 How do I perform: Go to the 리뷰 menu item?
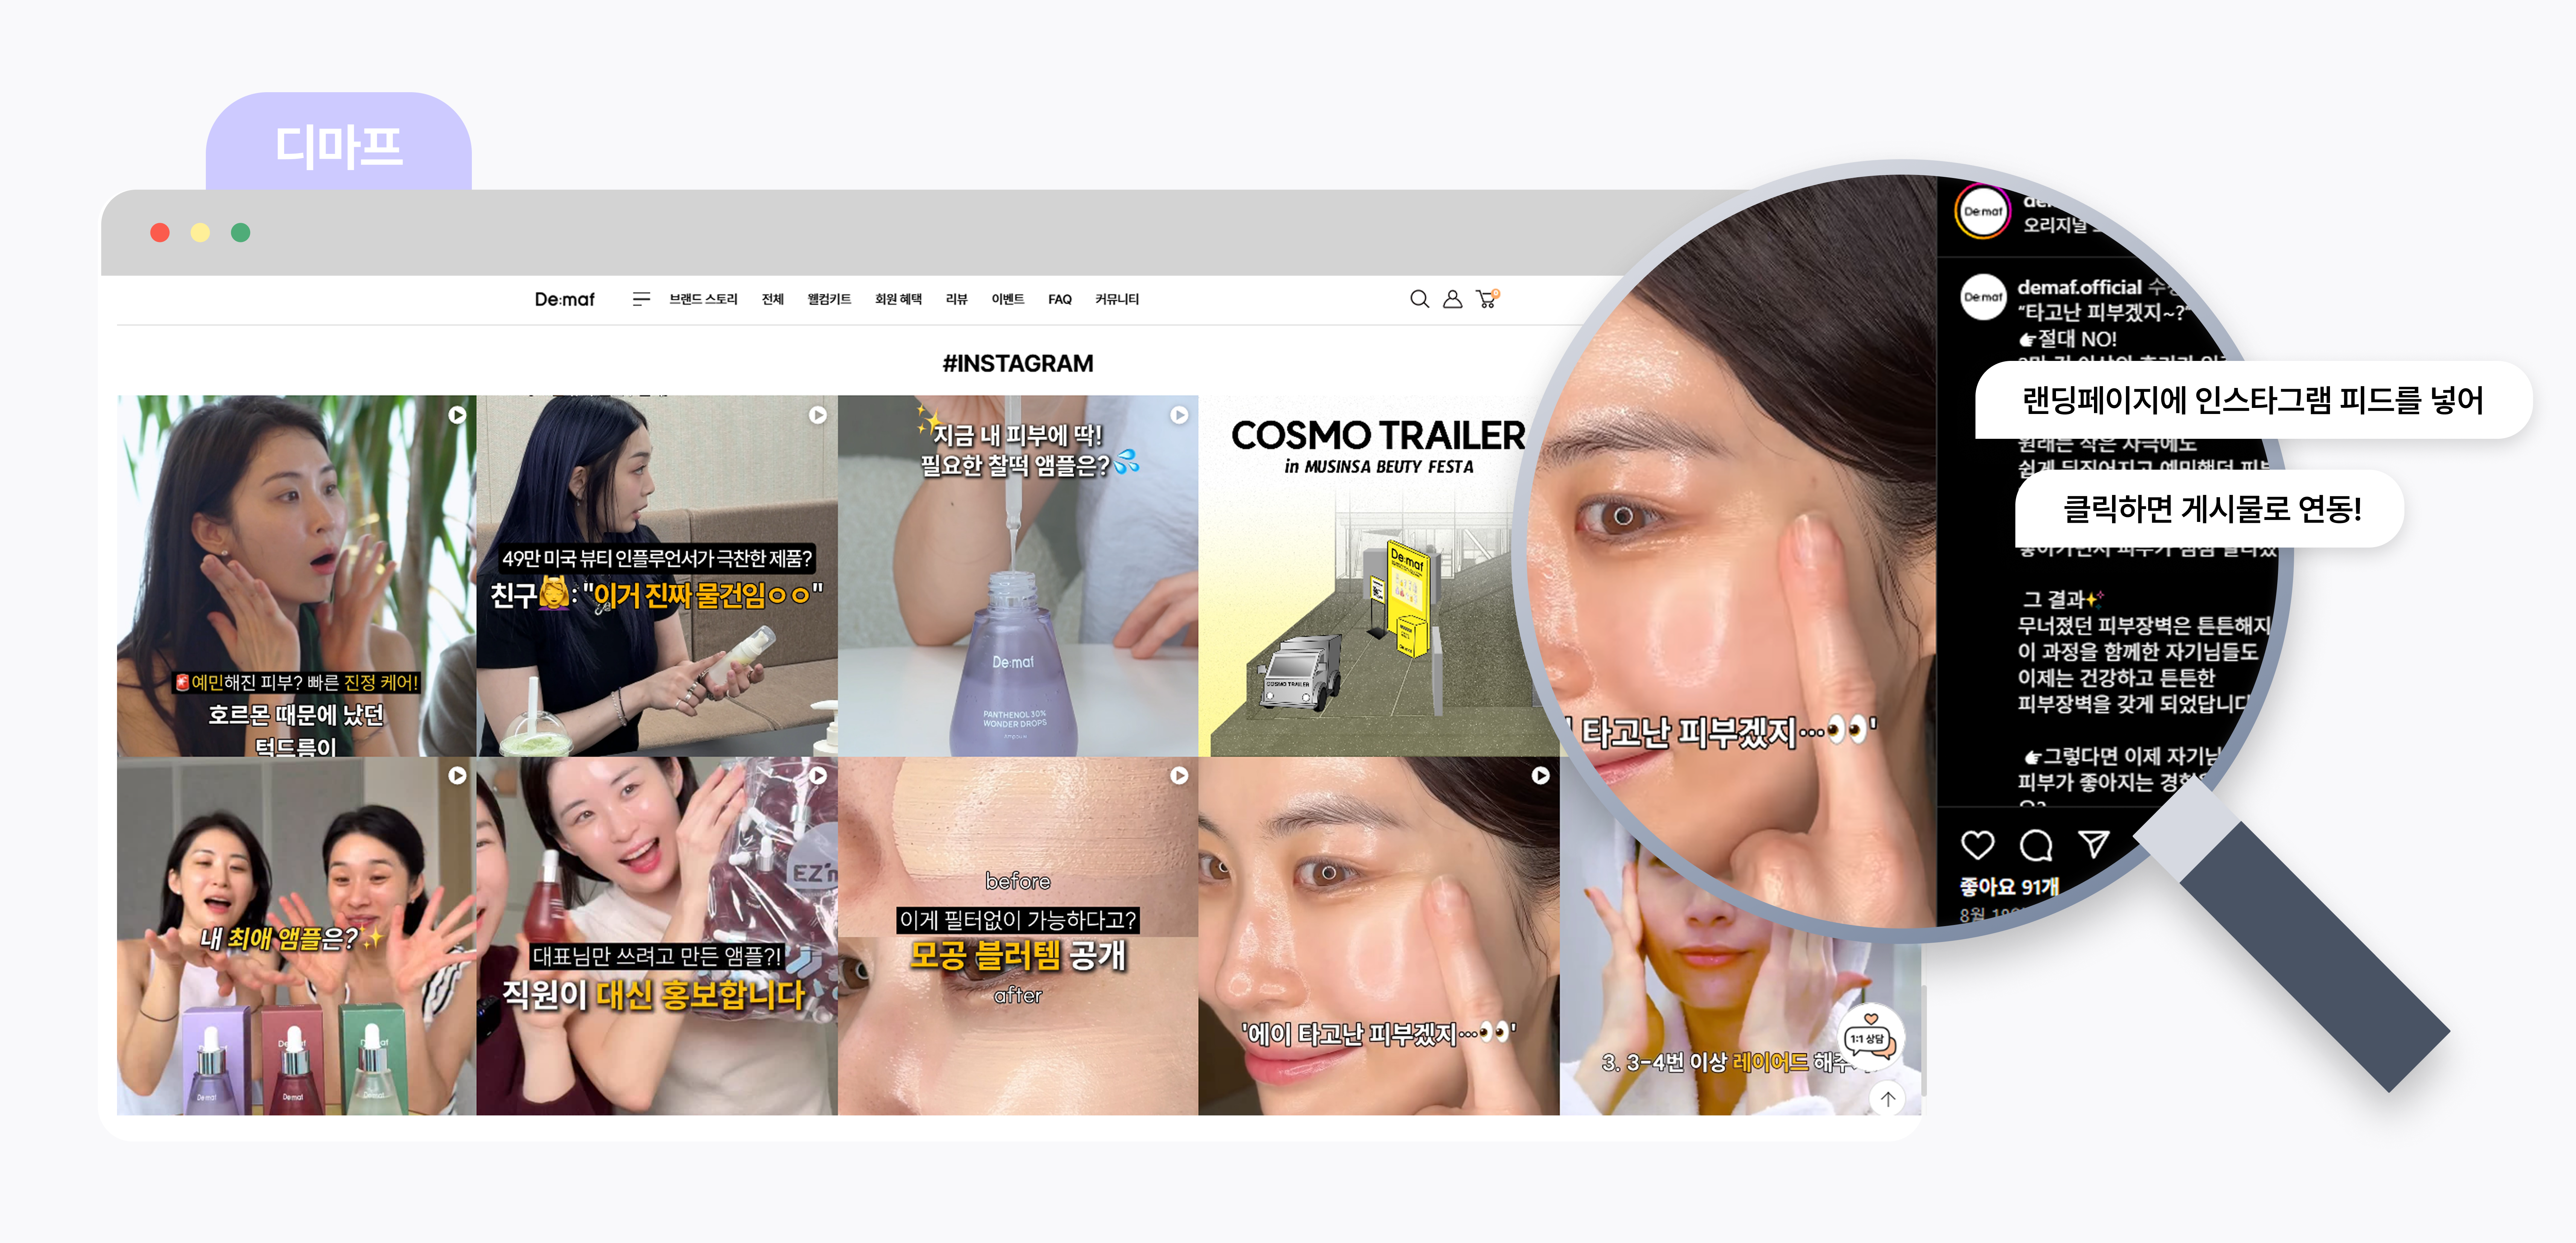tap(956, 299)
